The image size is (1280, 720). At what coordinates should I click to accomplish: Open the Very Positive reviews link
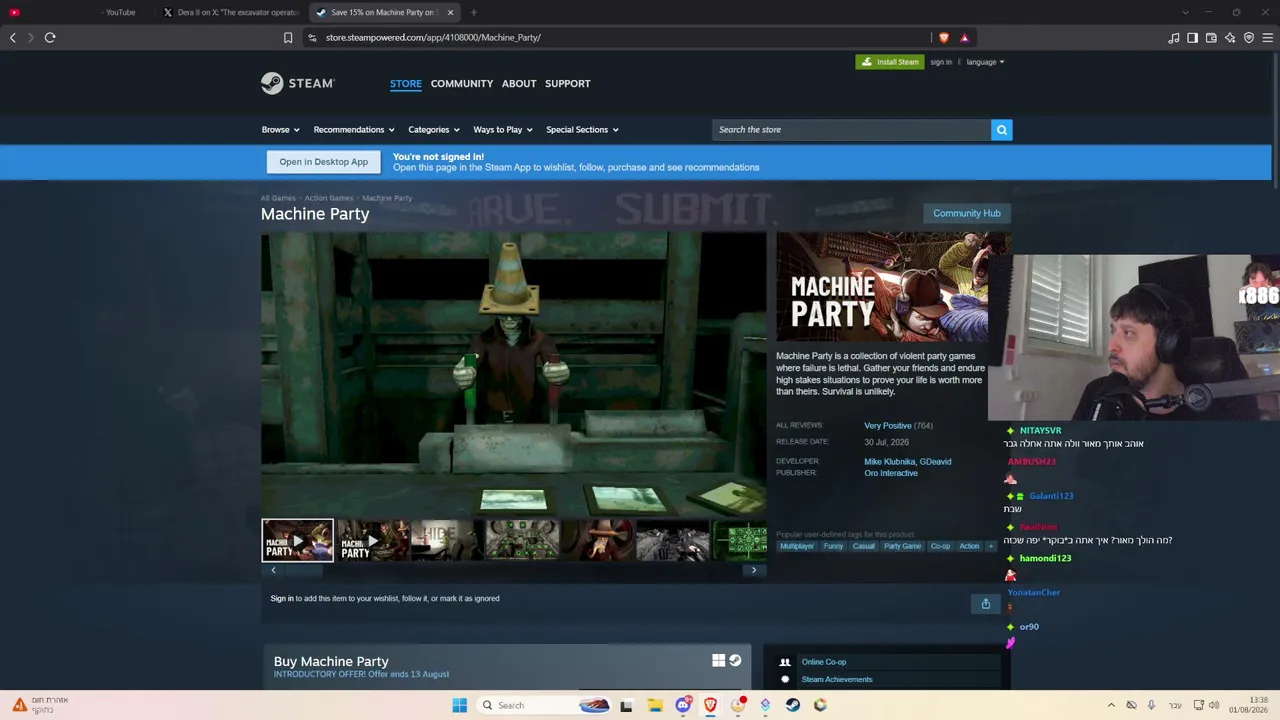coord(888,426)
